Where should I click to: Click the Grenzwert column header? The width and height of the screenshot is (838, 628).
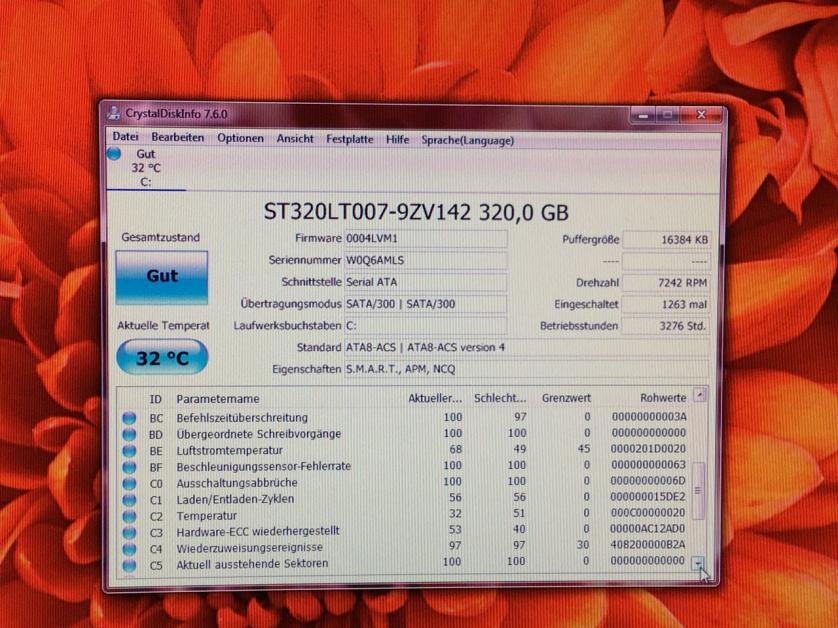pyautogui.click(x=566, y=398)
